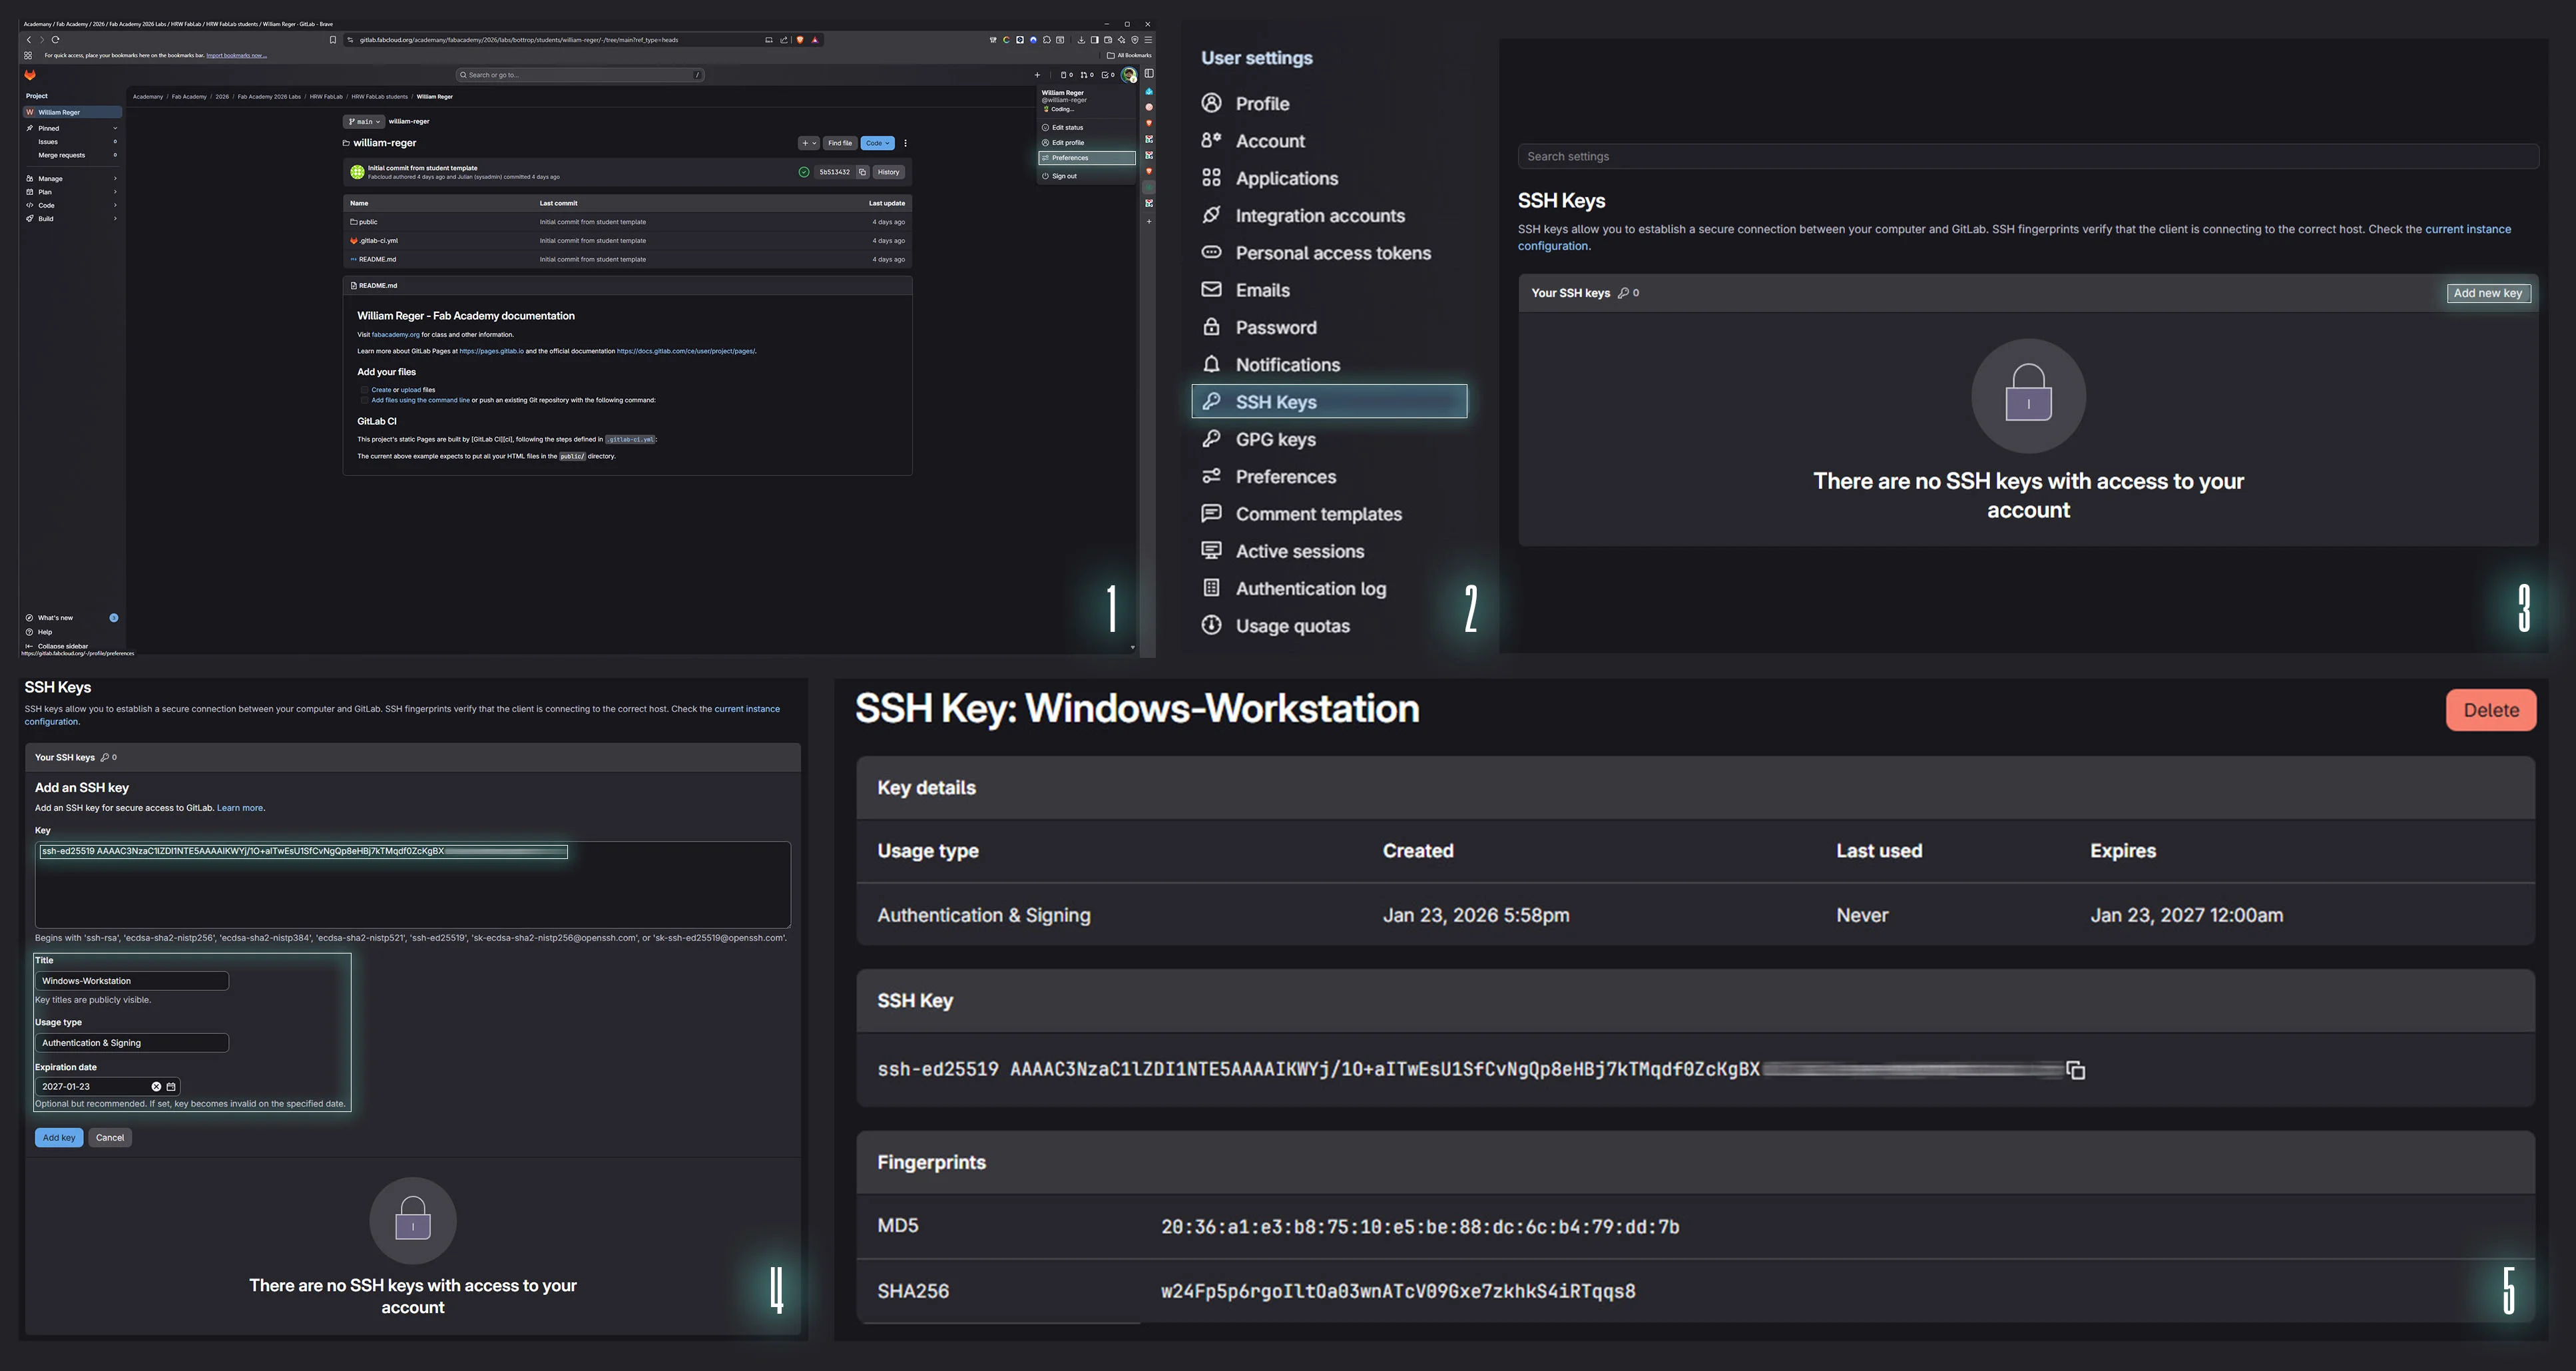Expand the blue Code clone dropdown
The width and height of the screenshot is (2576, 1371).
876,143
